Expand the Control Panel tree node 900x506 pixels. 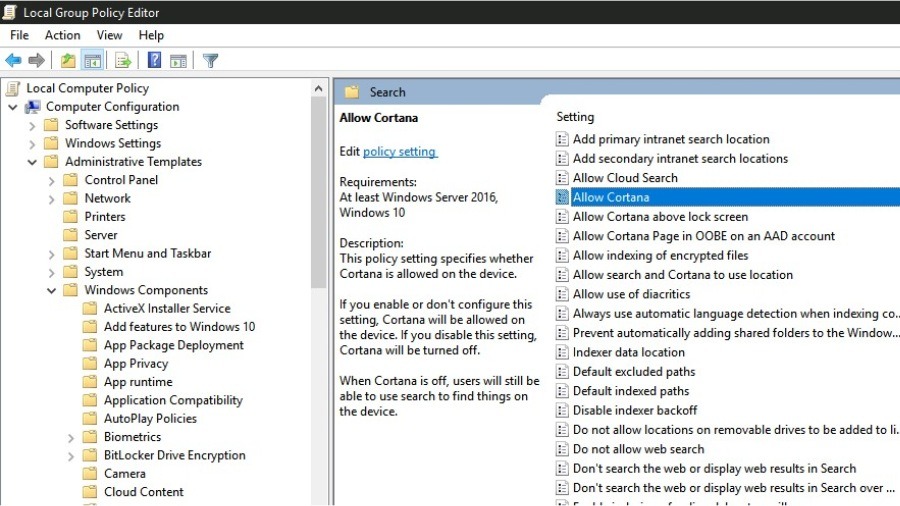tap(52, 181)
